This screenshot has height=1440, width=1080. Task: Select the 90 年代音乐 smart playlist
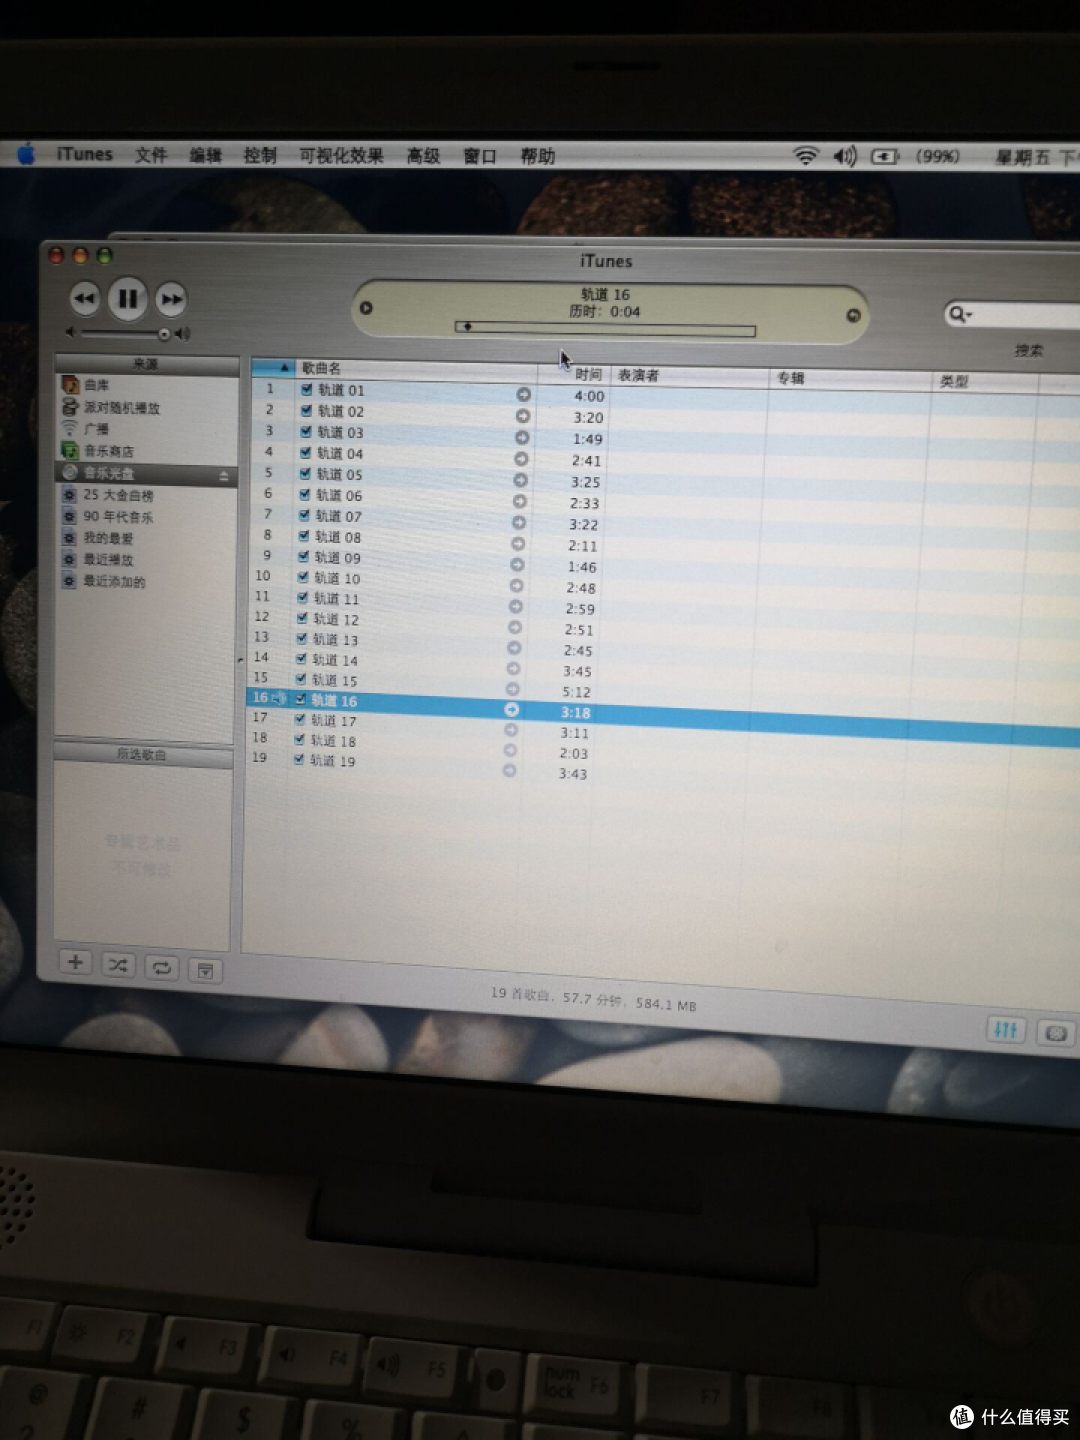point(120,516)
